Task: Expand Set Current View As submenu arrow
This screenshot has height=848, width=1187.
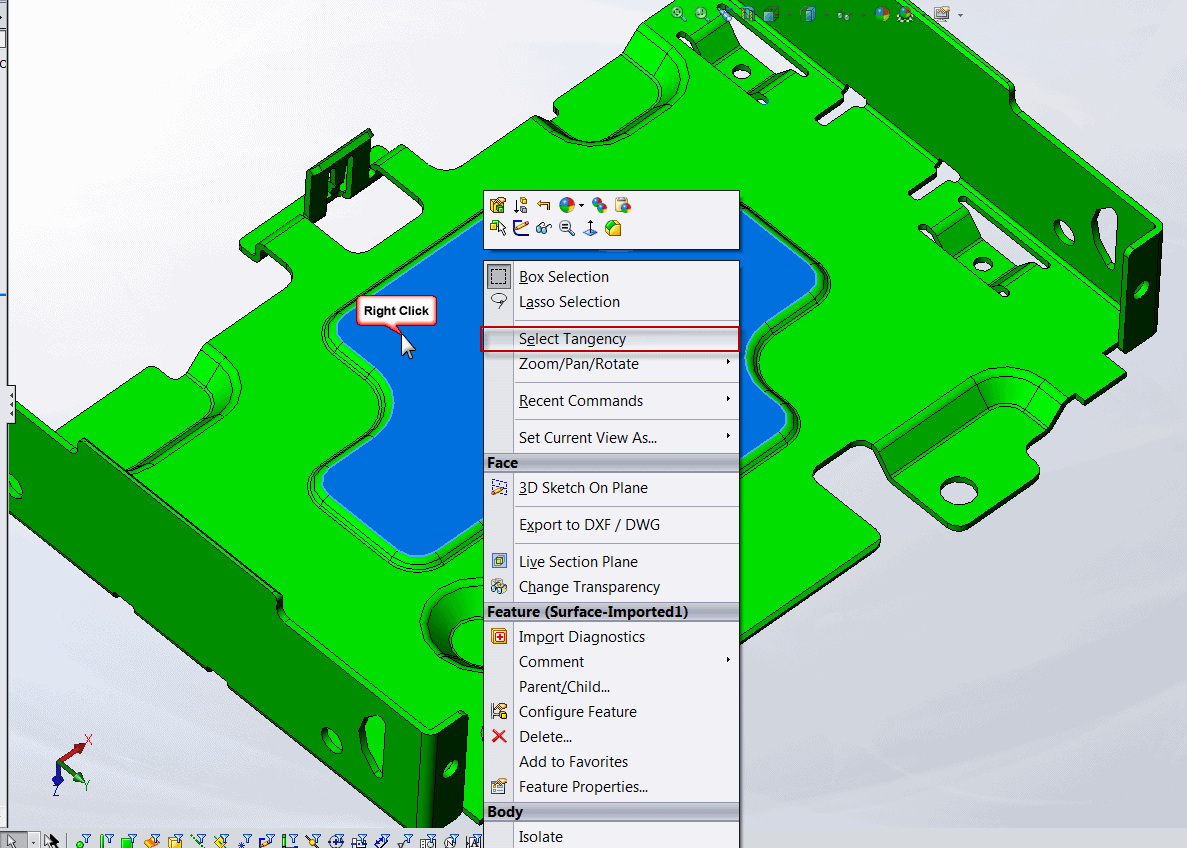Action: 728,436
